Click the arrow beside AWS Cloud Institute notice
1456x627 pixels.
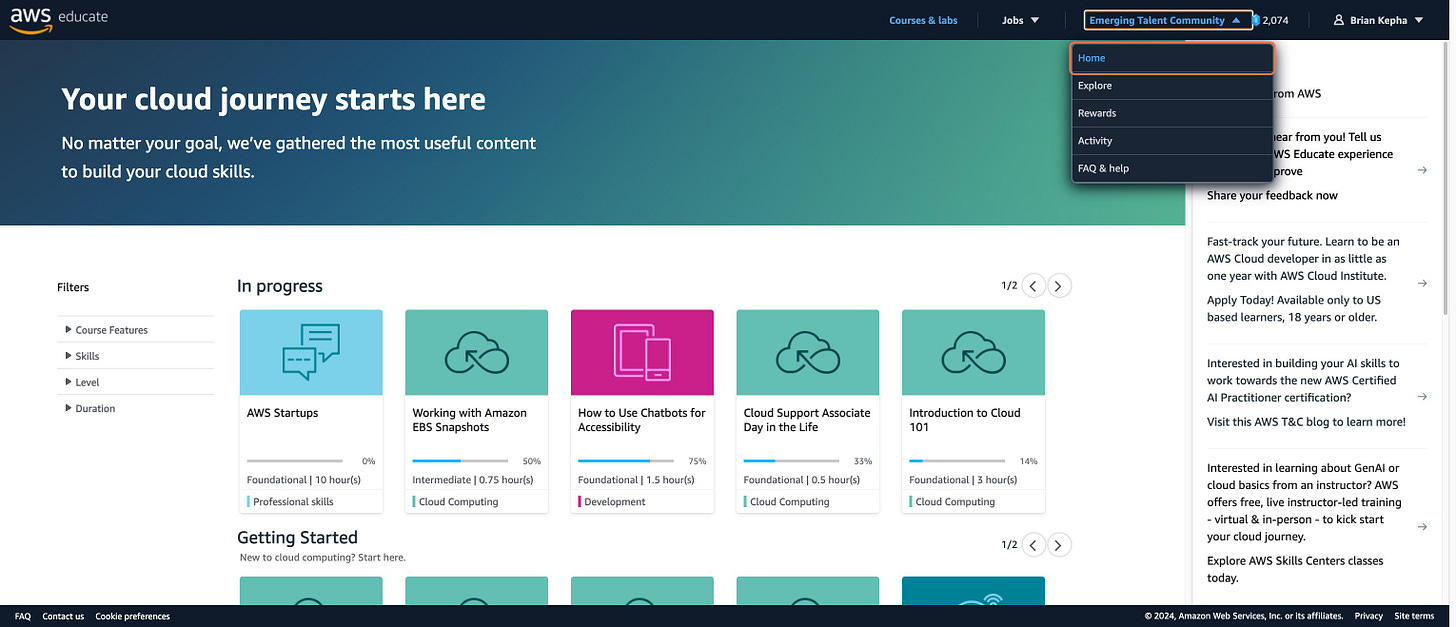(x=1422, y=283)
